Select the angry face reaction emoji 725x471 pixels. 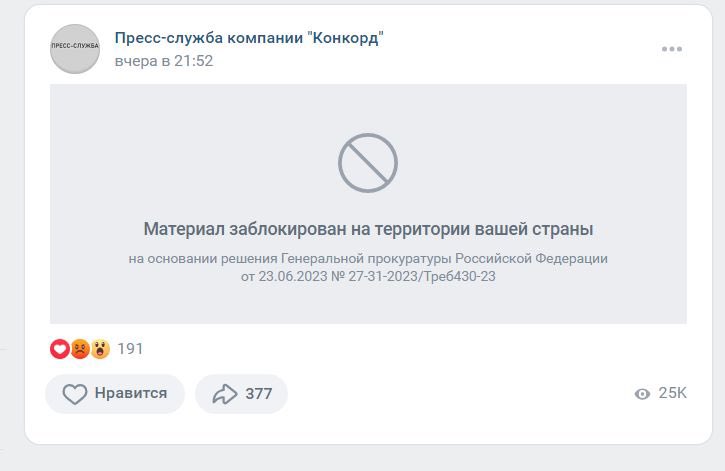pos(80,349)
